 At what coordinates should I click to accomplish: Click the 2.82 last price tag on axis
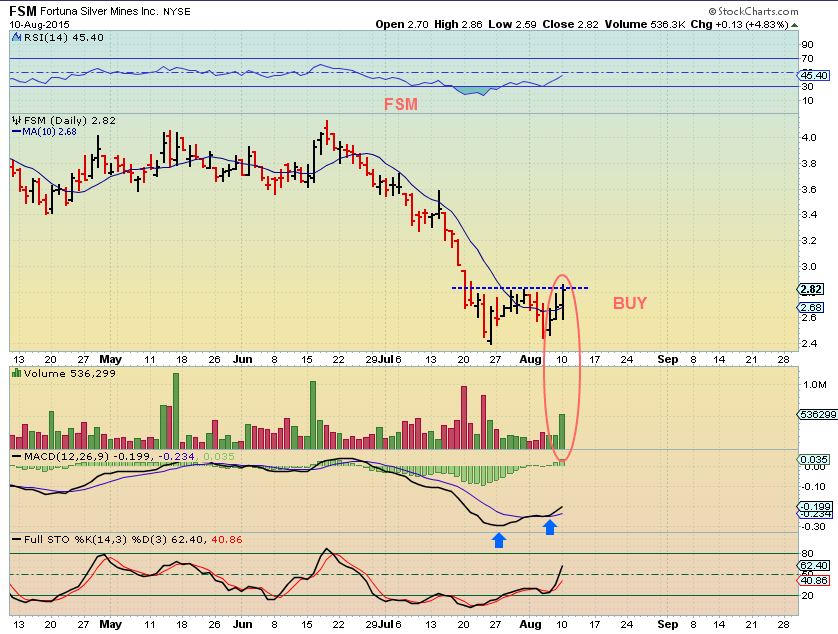tap(811, 289)
